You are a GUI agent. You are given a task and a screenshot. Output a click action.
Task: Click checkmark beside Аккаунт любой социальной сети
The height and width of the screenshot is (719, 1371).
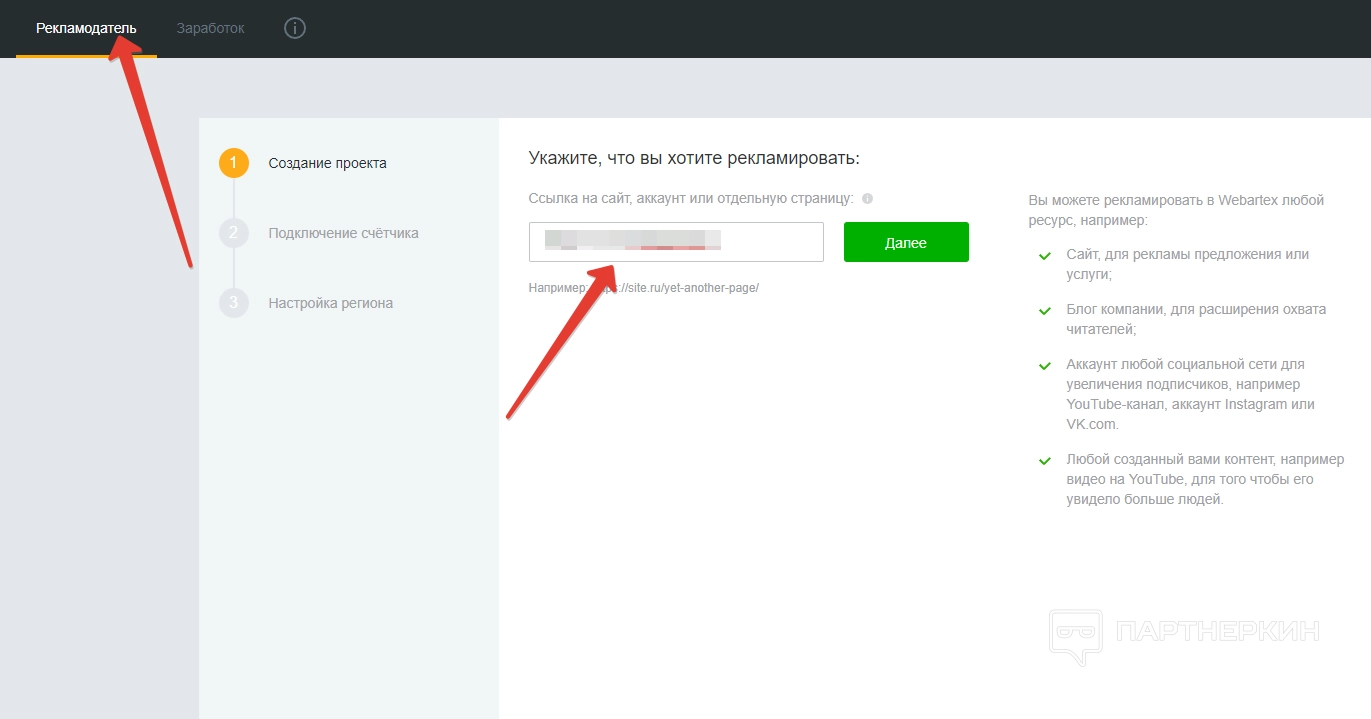coord(1045,366)
